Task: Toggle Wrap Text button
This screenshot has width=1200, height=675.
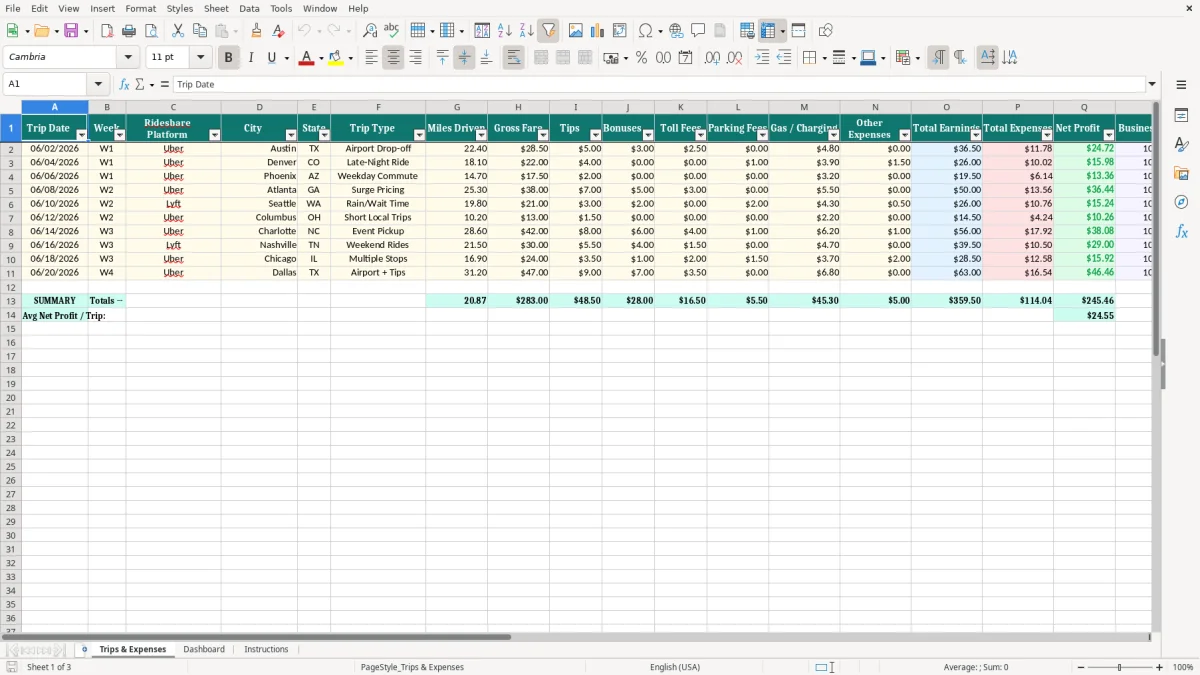Action: [513, 58]
